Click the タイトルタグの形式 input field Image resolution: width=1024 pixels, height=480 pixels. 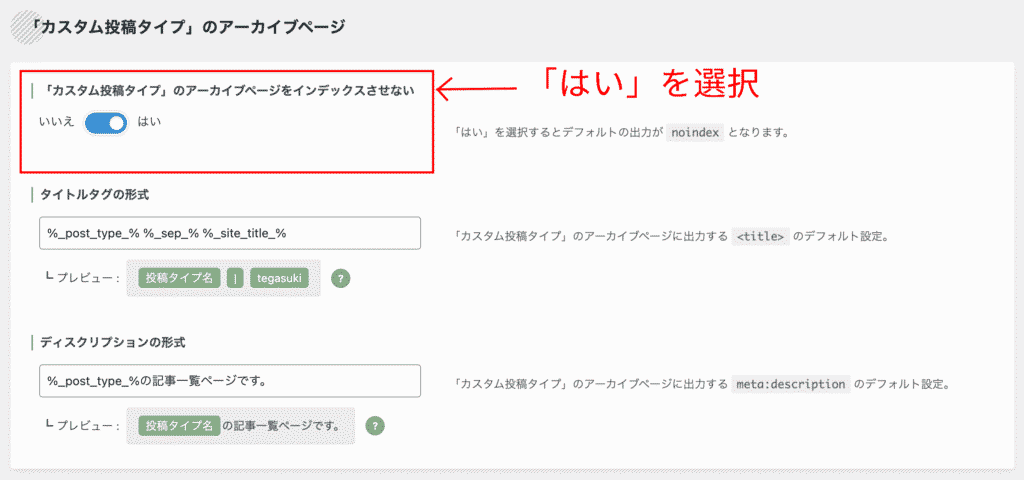click(x=230, y=233)
